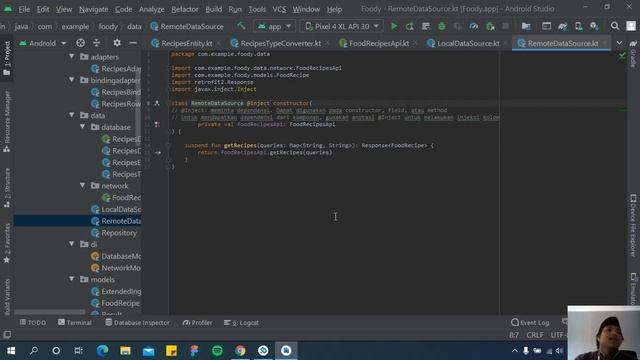Click Sync Project with Gradle Files icon

point(562,26)
